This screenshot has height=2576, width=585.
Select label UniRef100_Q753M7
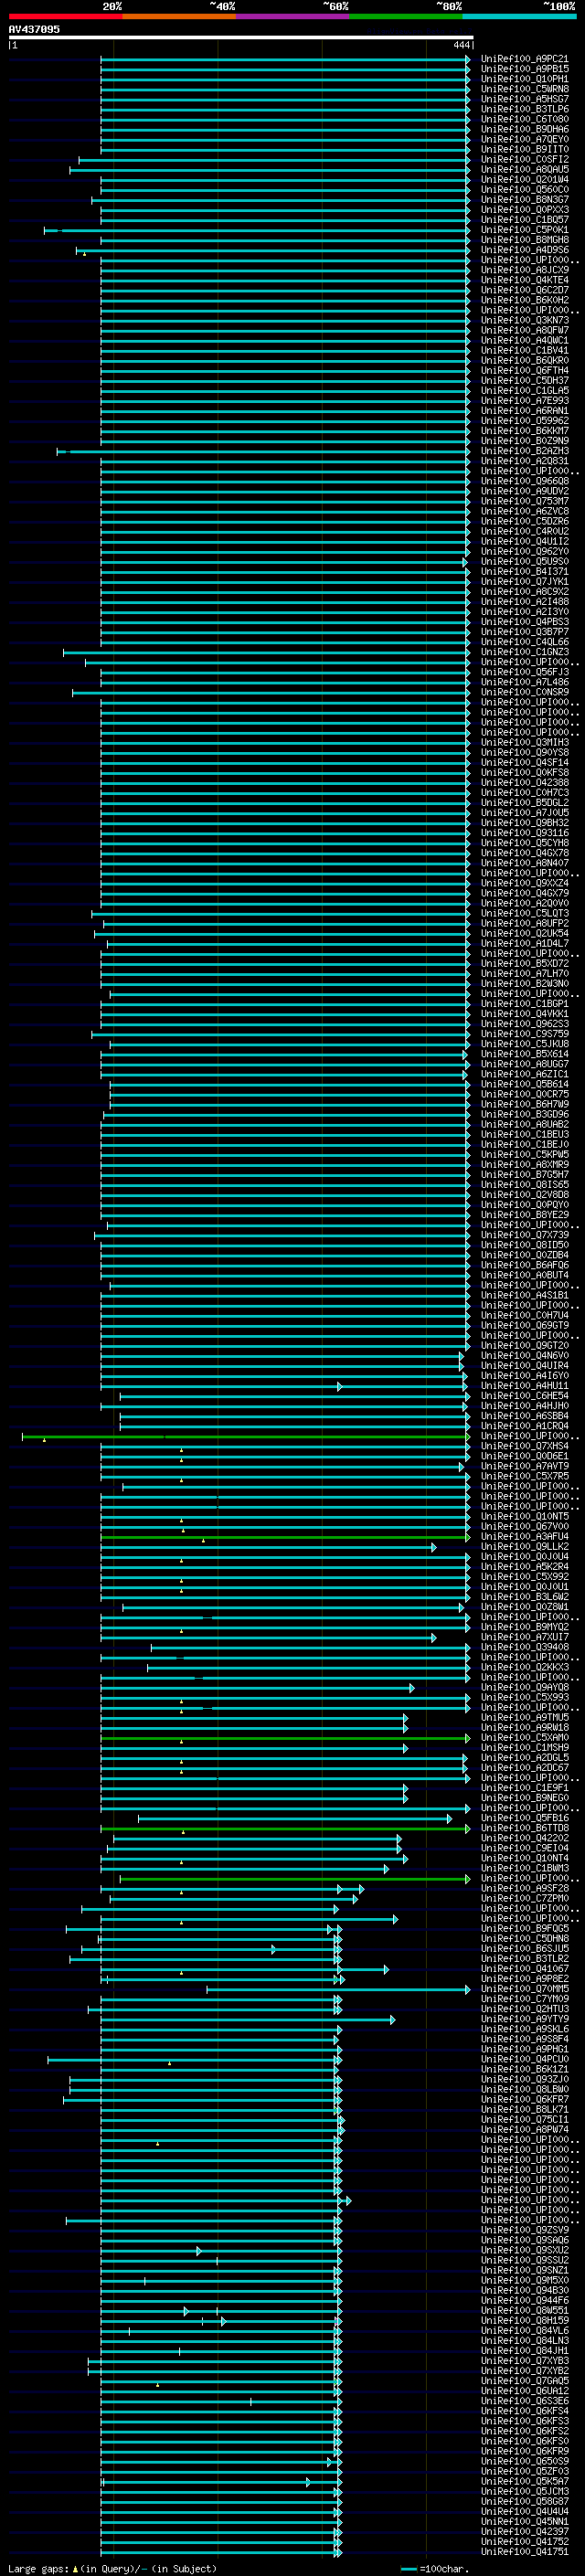tap(525, 501)
